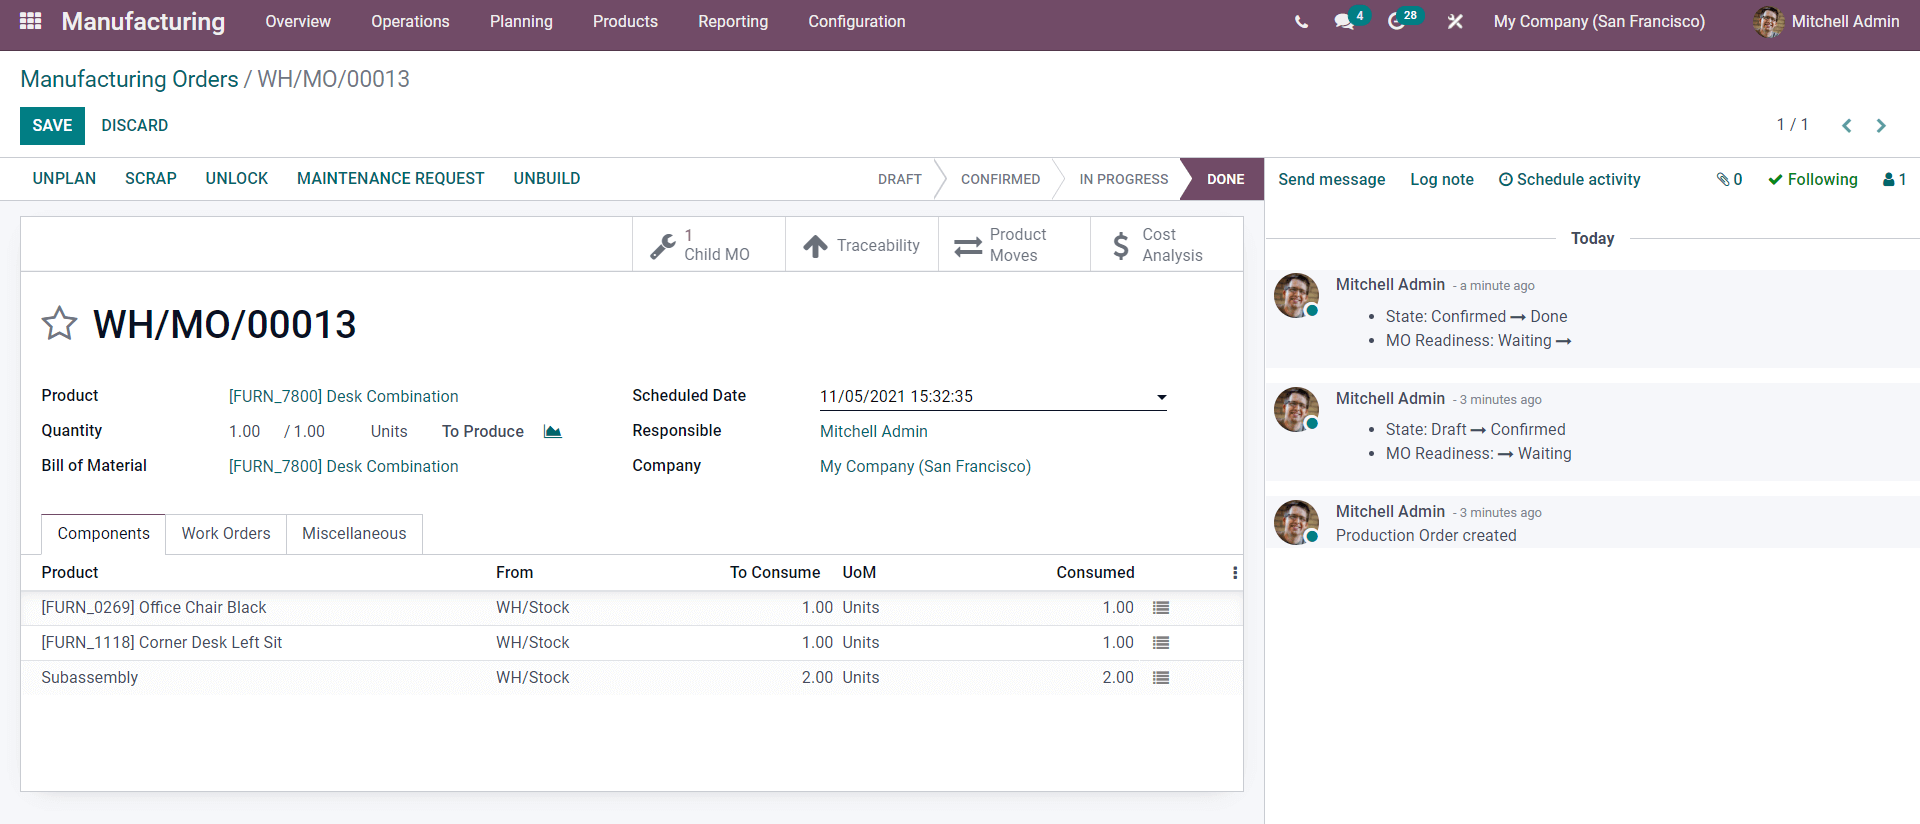Open details list icon for Office Chair Black
The width and height of the screenshot is (1920, 824).
(x=1161, y=608)
